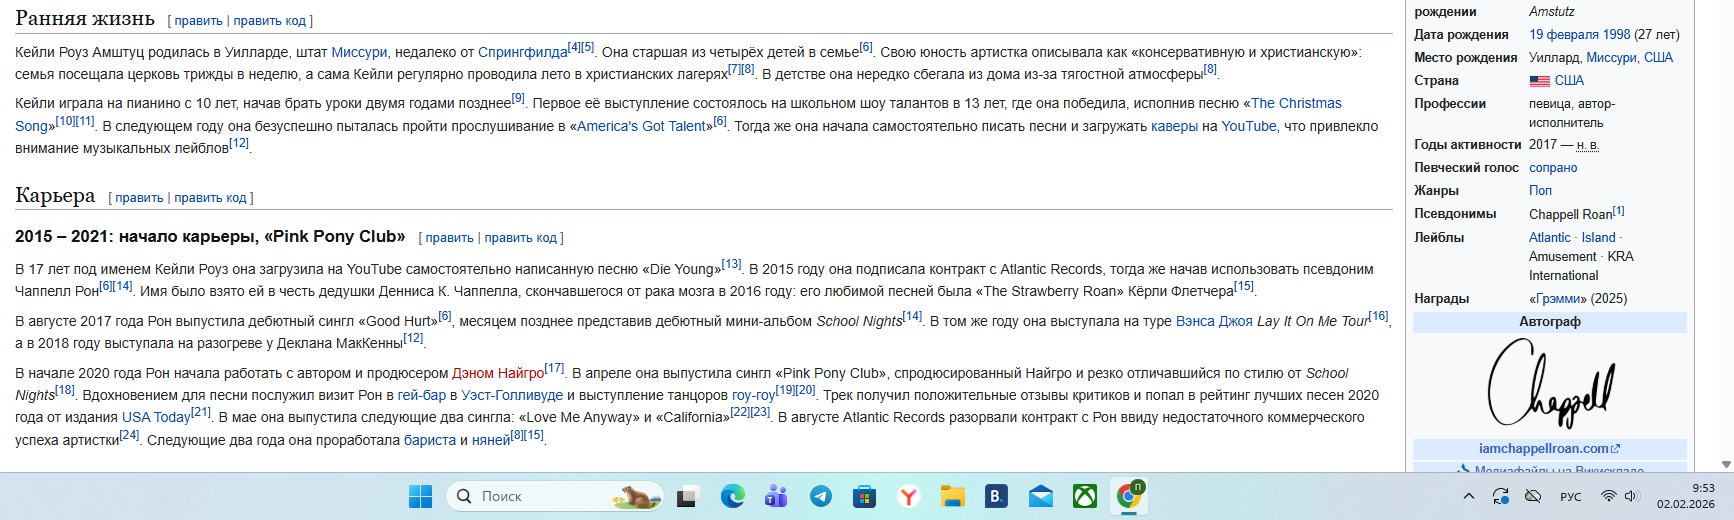
Task: Open the YouTube link in the text
Action: click(x=1249, y=126)
